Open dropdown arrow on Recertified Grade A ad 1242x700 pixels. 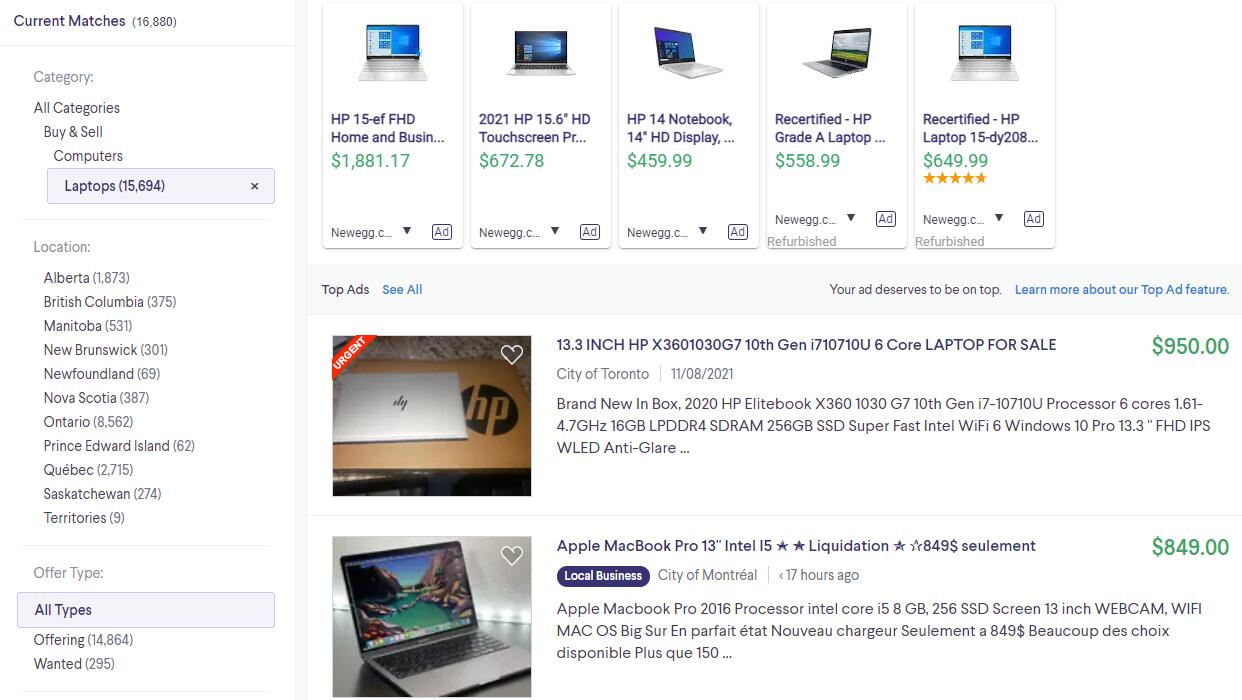851,218
